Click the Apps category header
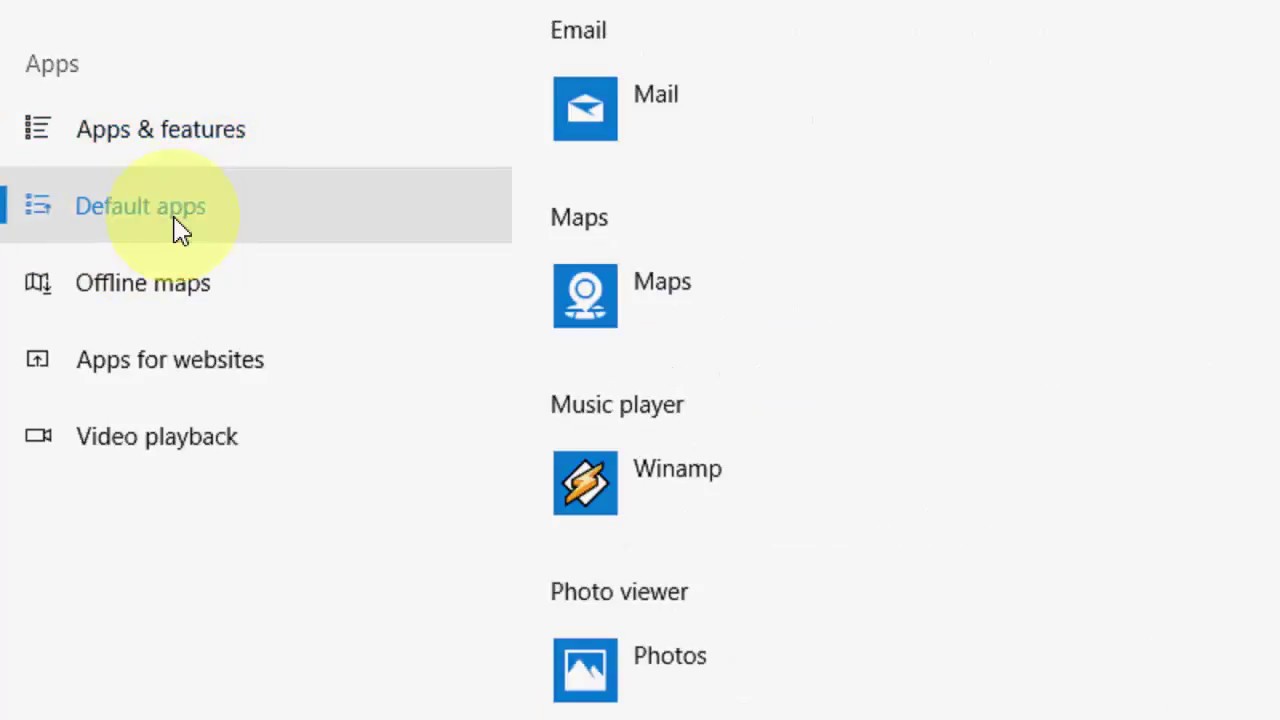Viewport: 1280px width, 720px height. click(52, 64)
